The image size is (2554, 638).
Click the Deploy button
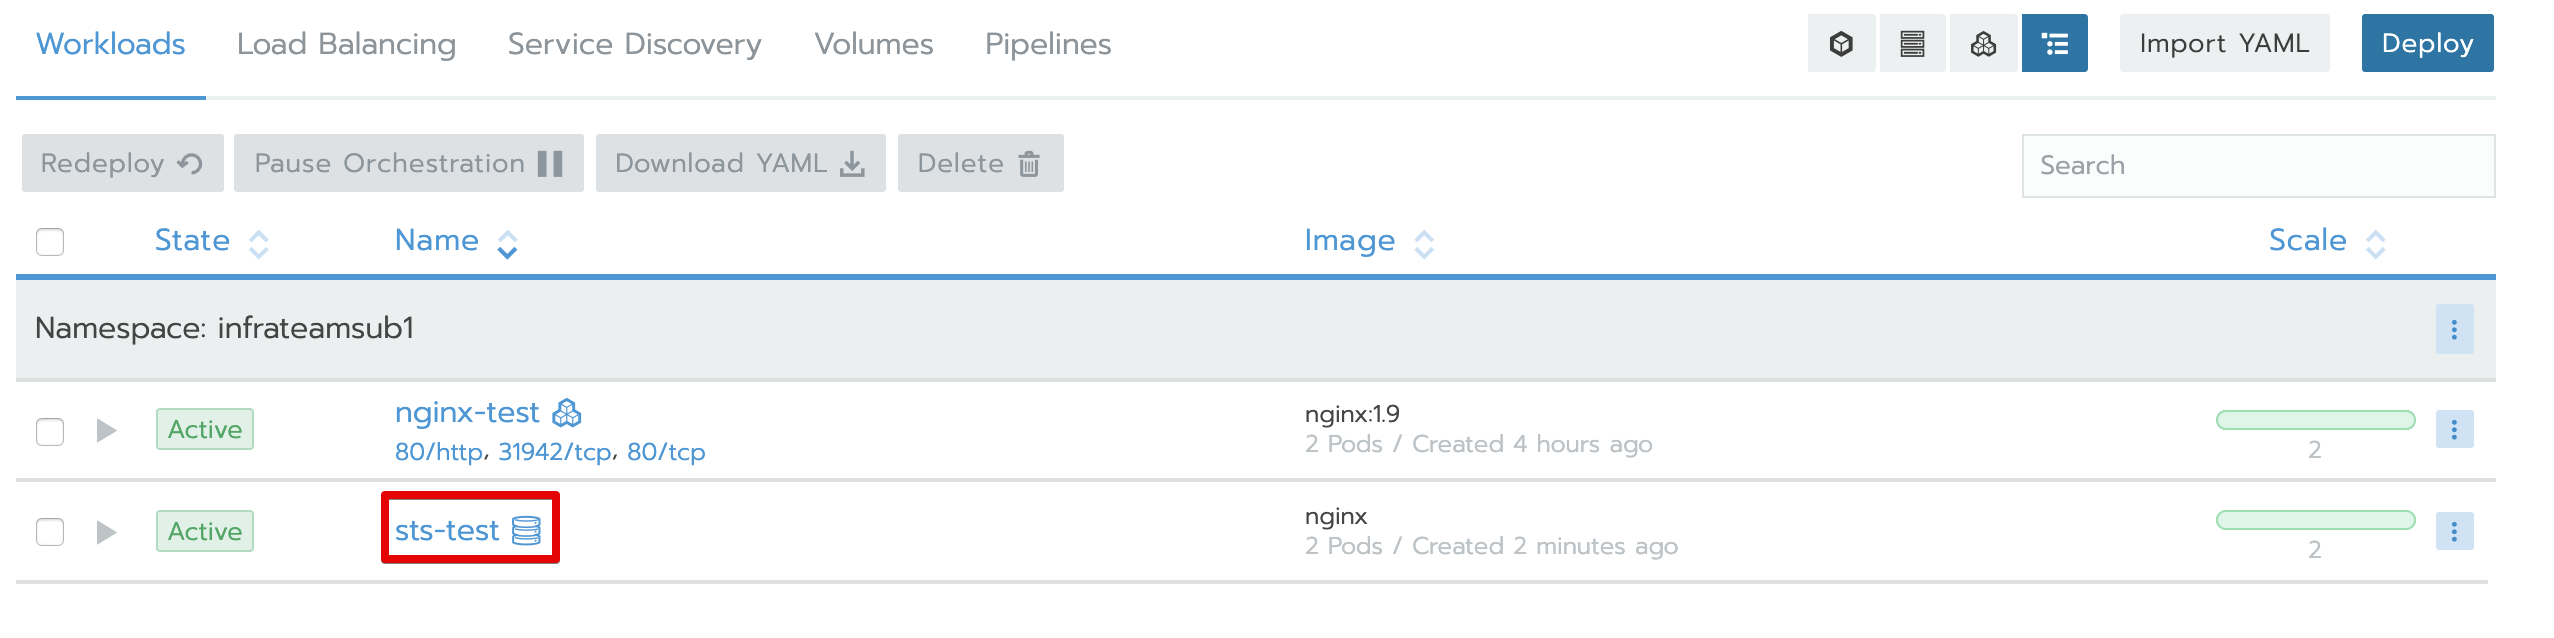point(2426,43)
